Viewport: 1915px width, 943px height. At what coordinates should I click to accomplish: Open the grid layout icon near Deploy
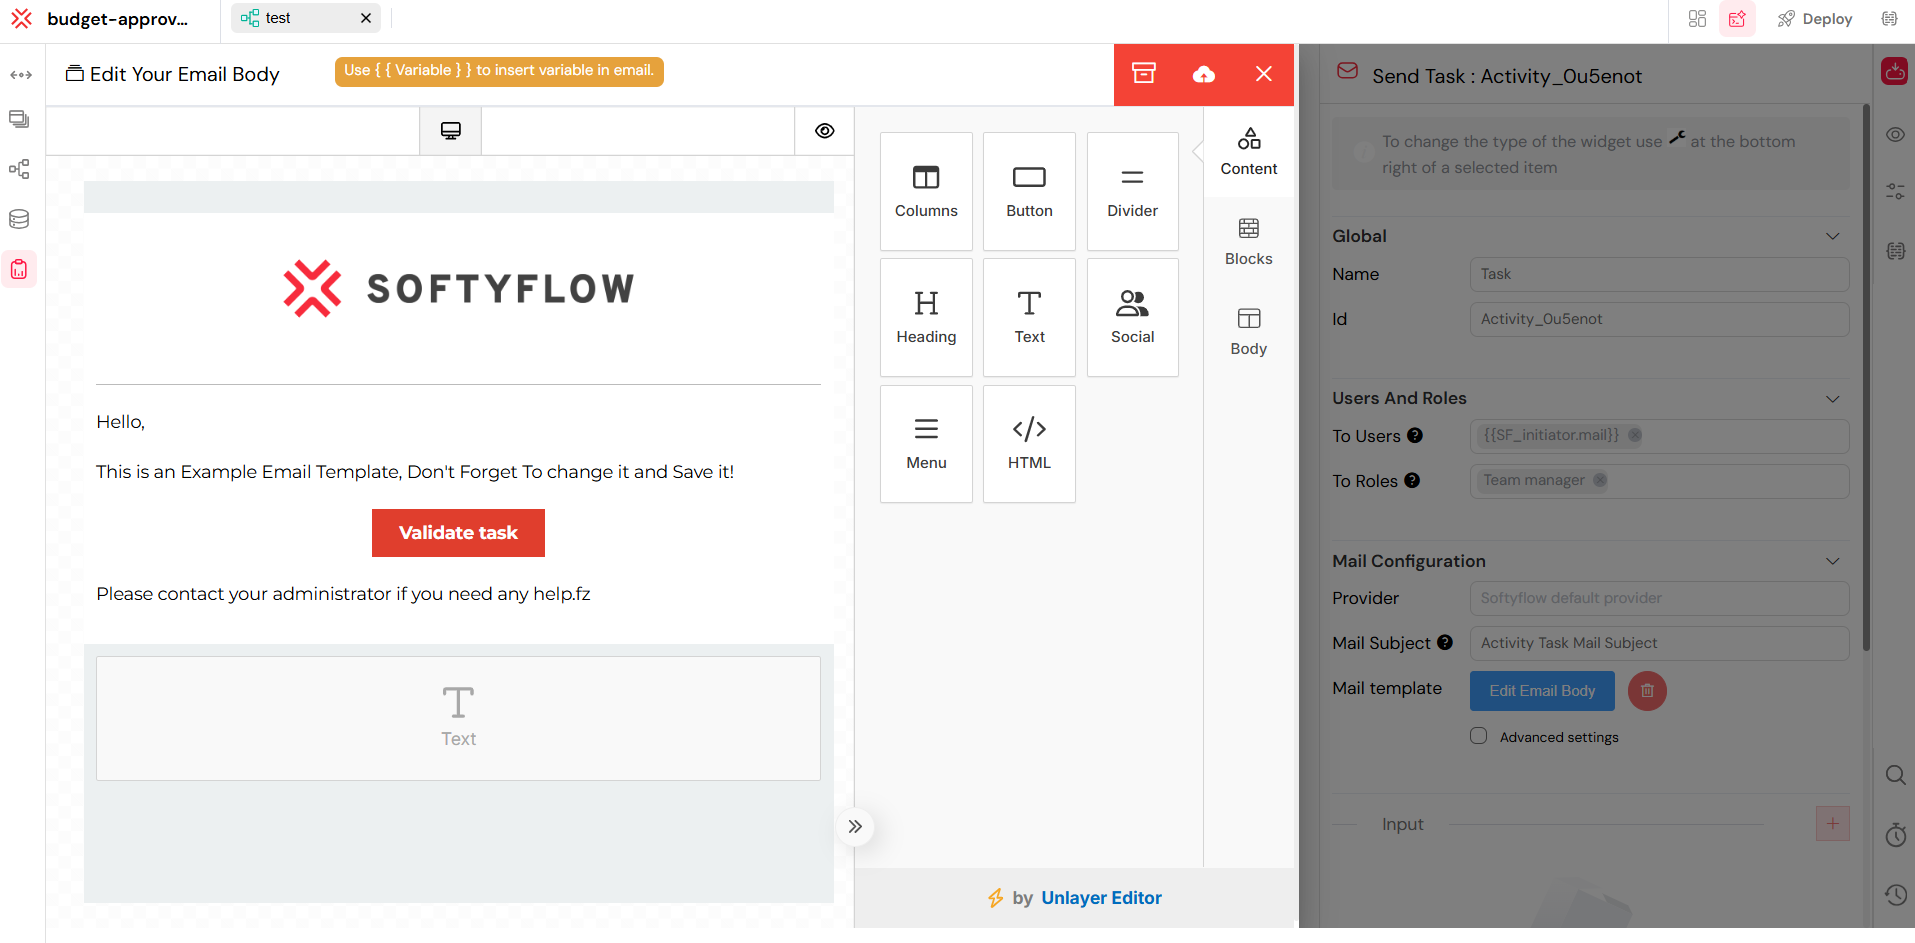(x=1697, y=19)
